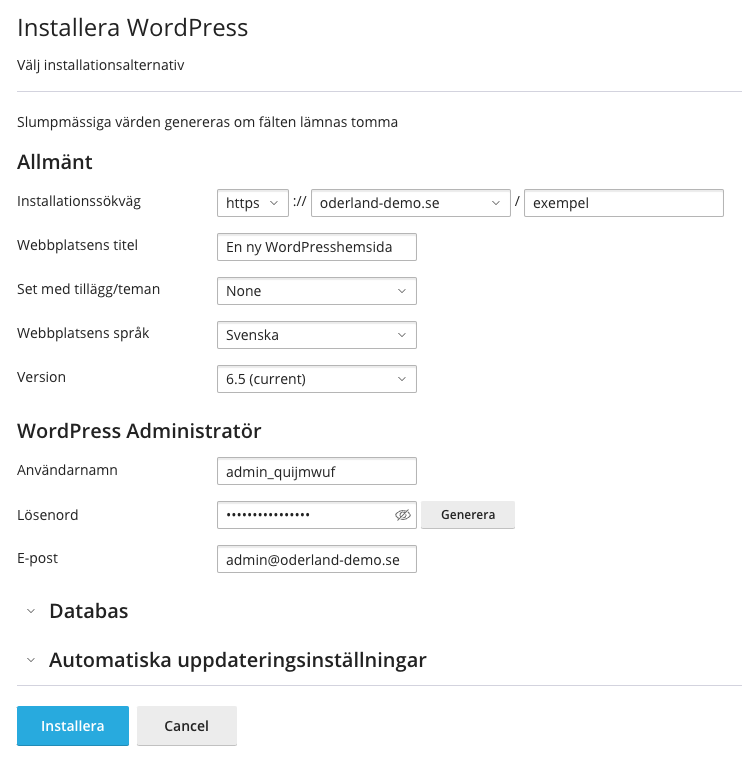Toggle password visibility eye icon
Screen dimensions: 742x761
coord(403,515)
